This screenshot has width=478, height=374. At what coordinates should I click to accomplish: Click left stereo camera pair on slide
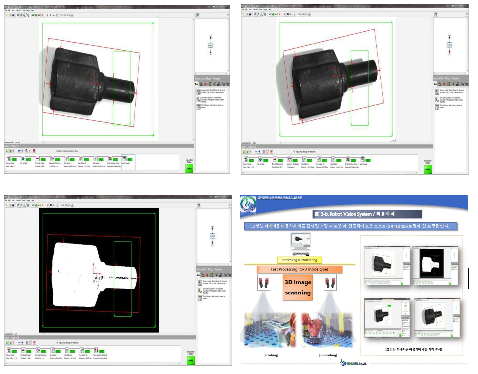(x=263, y=283)
